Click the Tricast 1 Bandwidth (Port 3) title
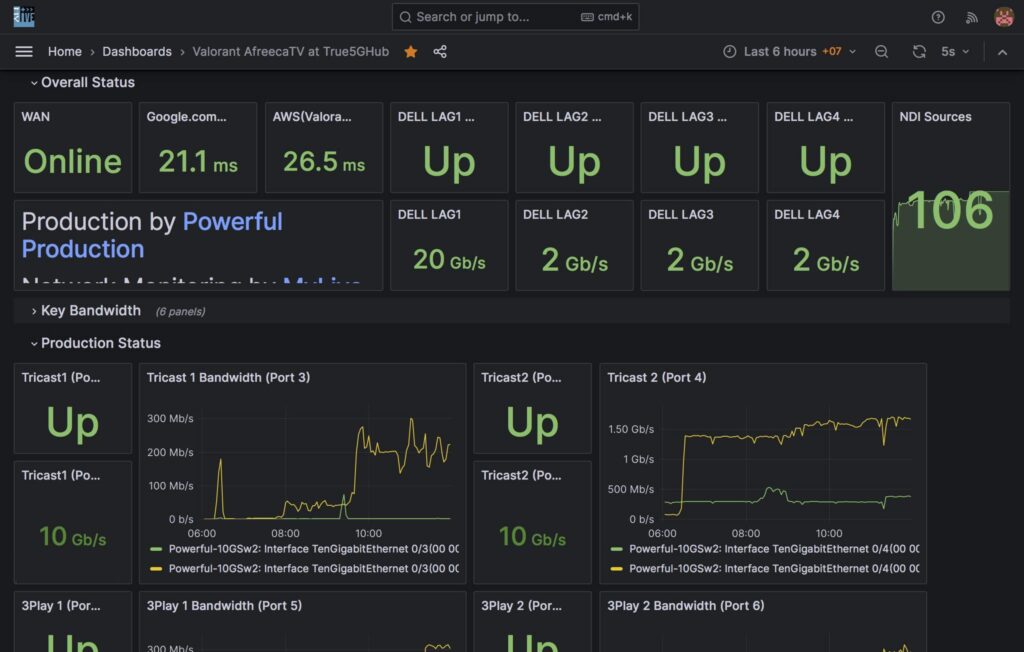Screen dimensions: 1024x652 229,378
